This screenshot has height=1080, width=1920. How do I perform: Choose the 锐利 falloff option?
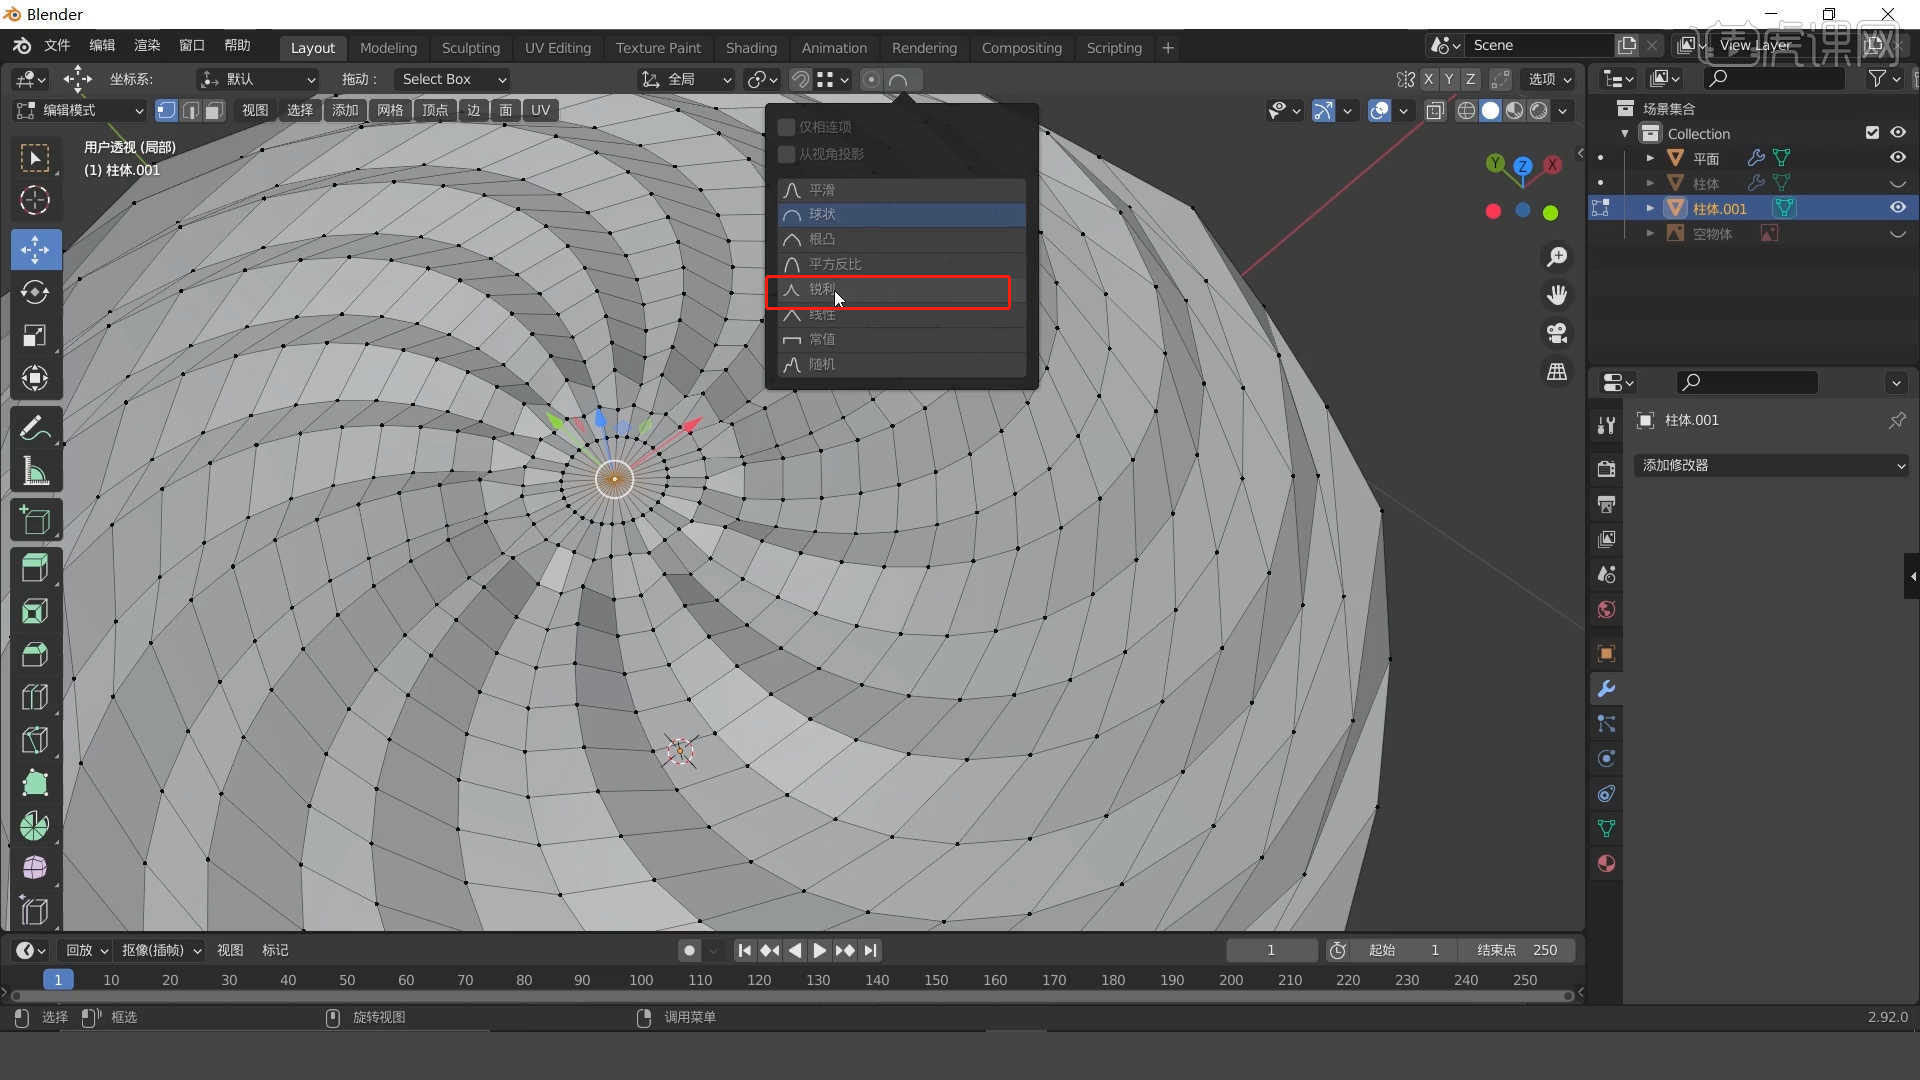tap(889, 290)
